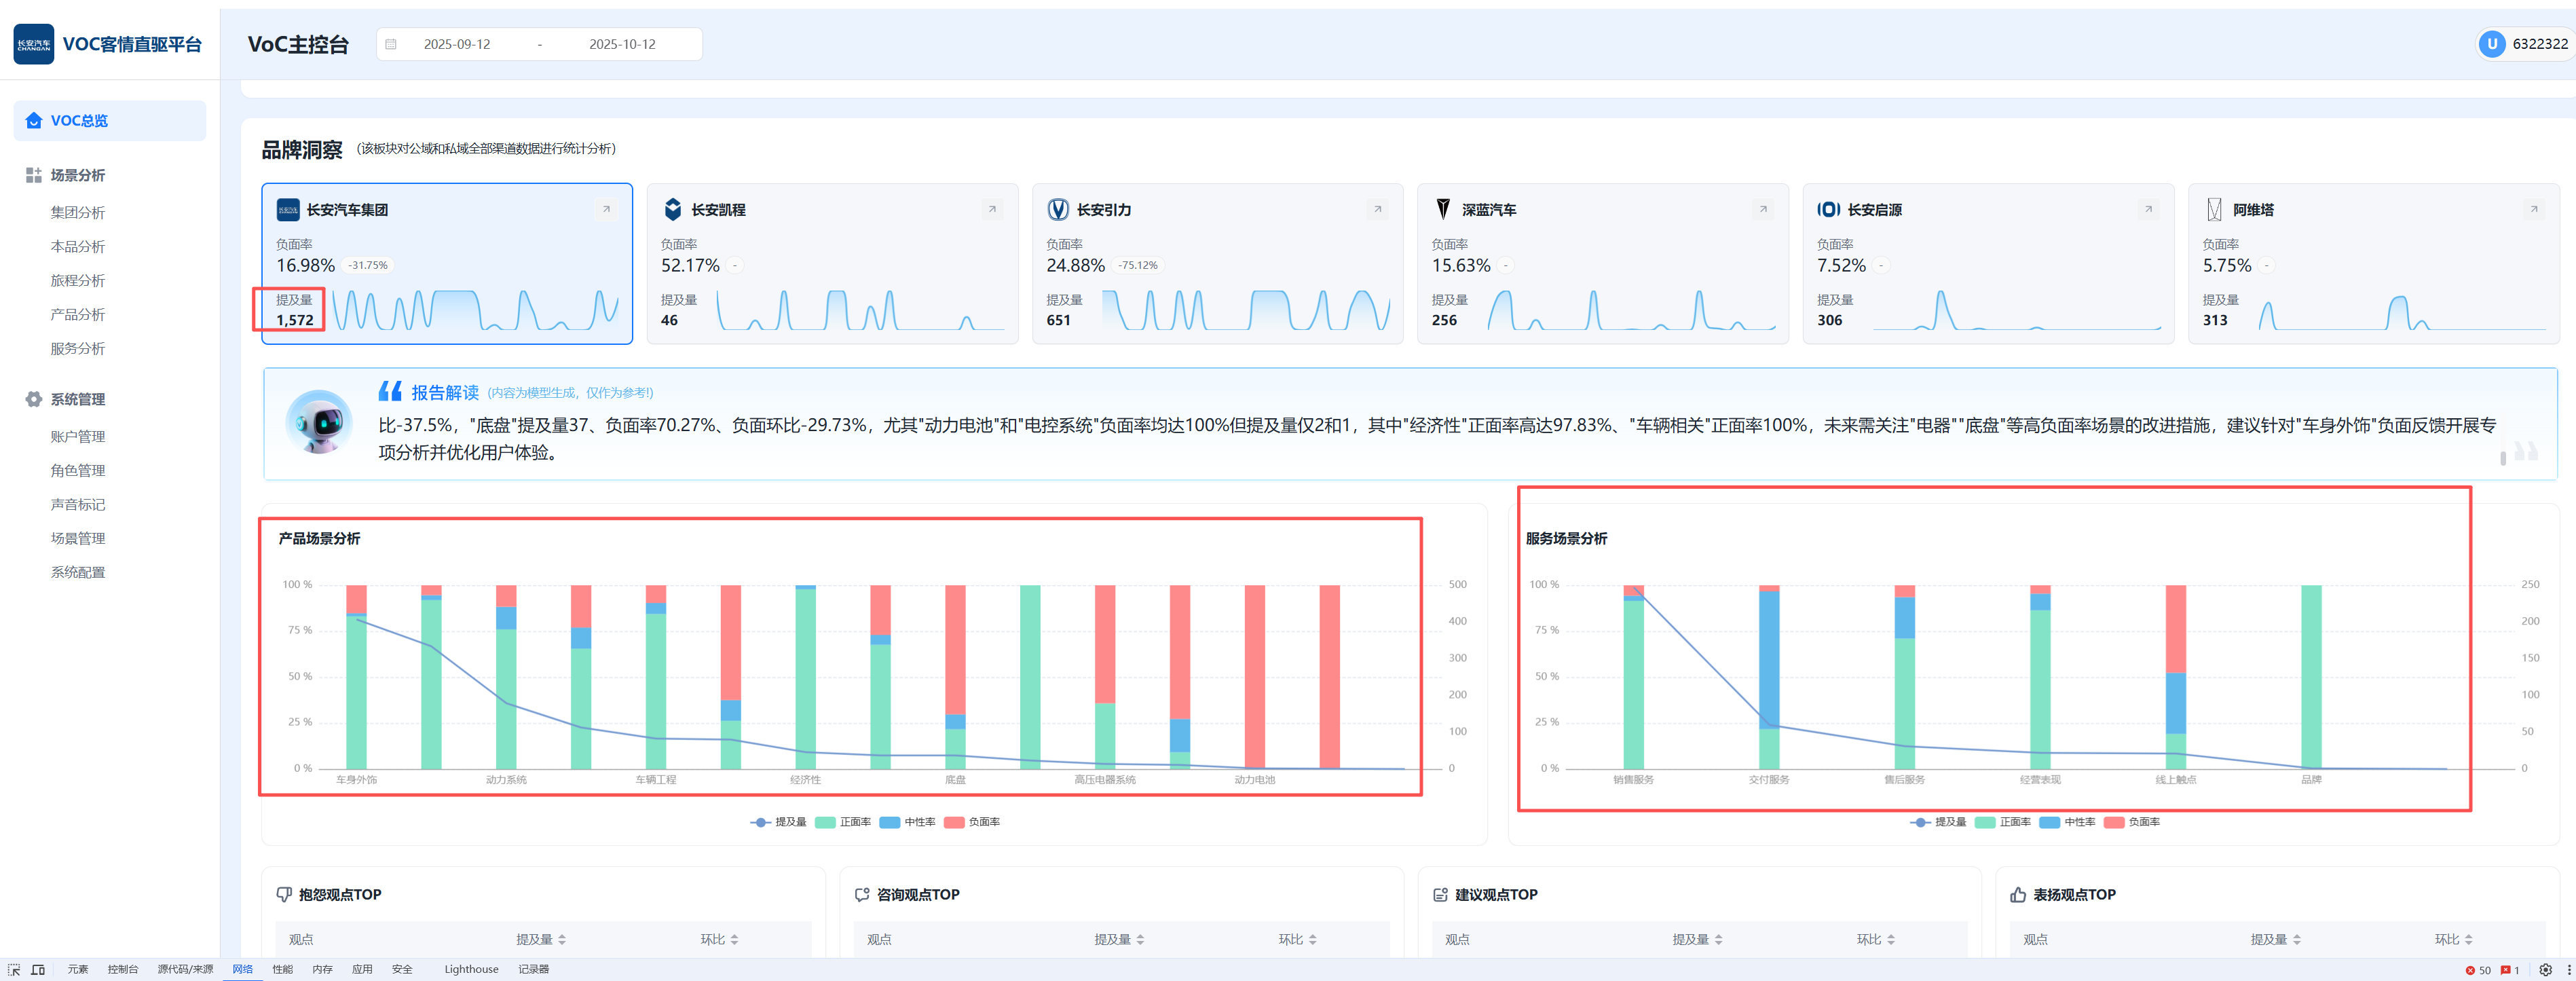Click the start date 2025-09-12 field
2576x981 pixels.
457,44
